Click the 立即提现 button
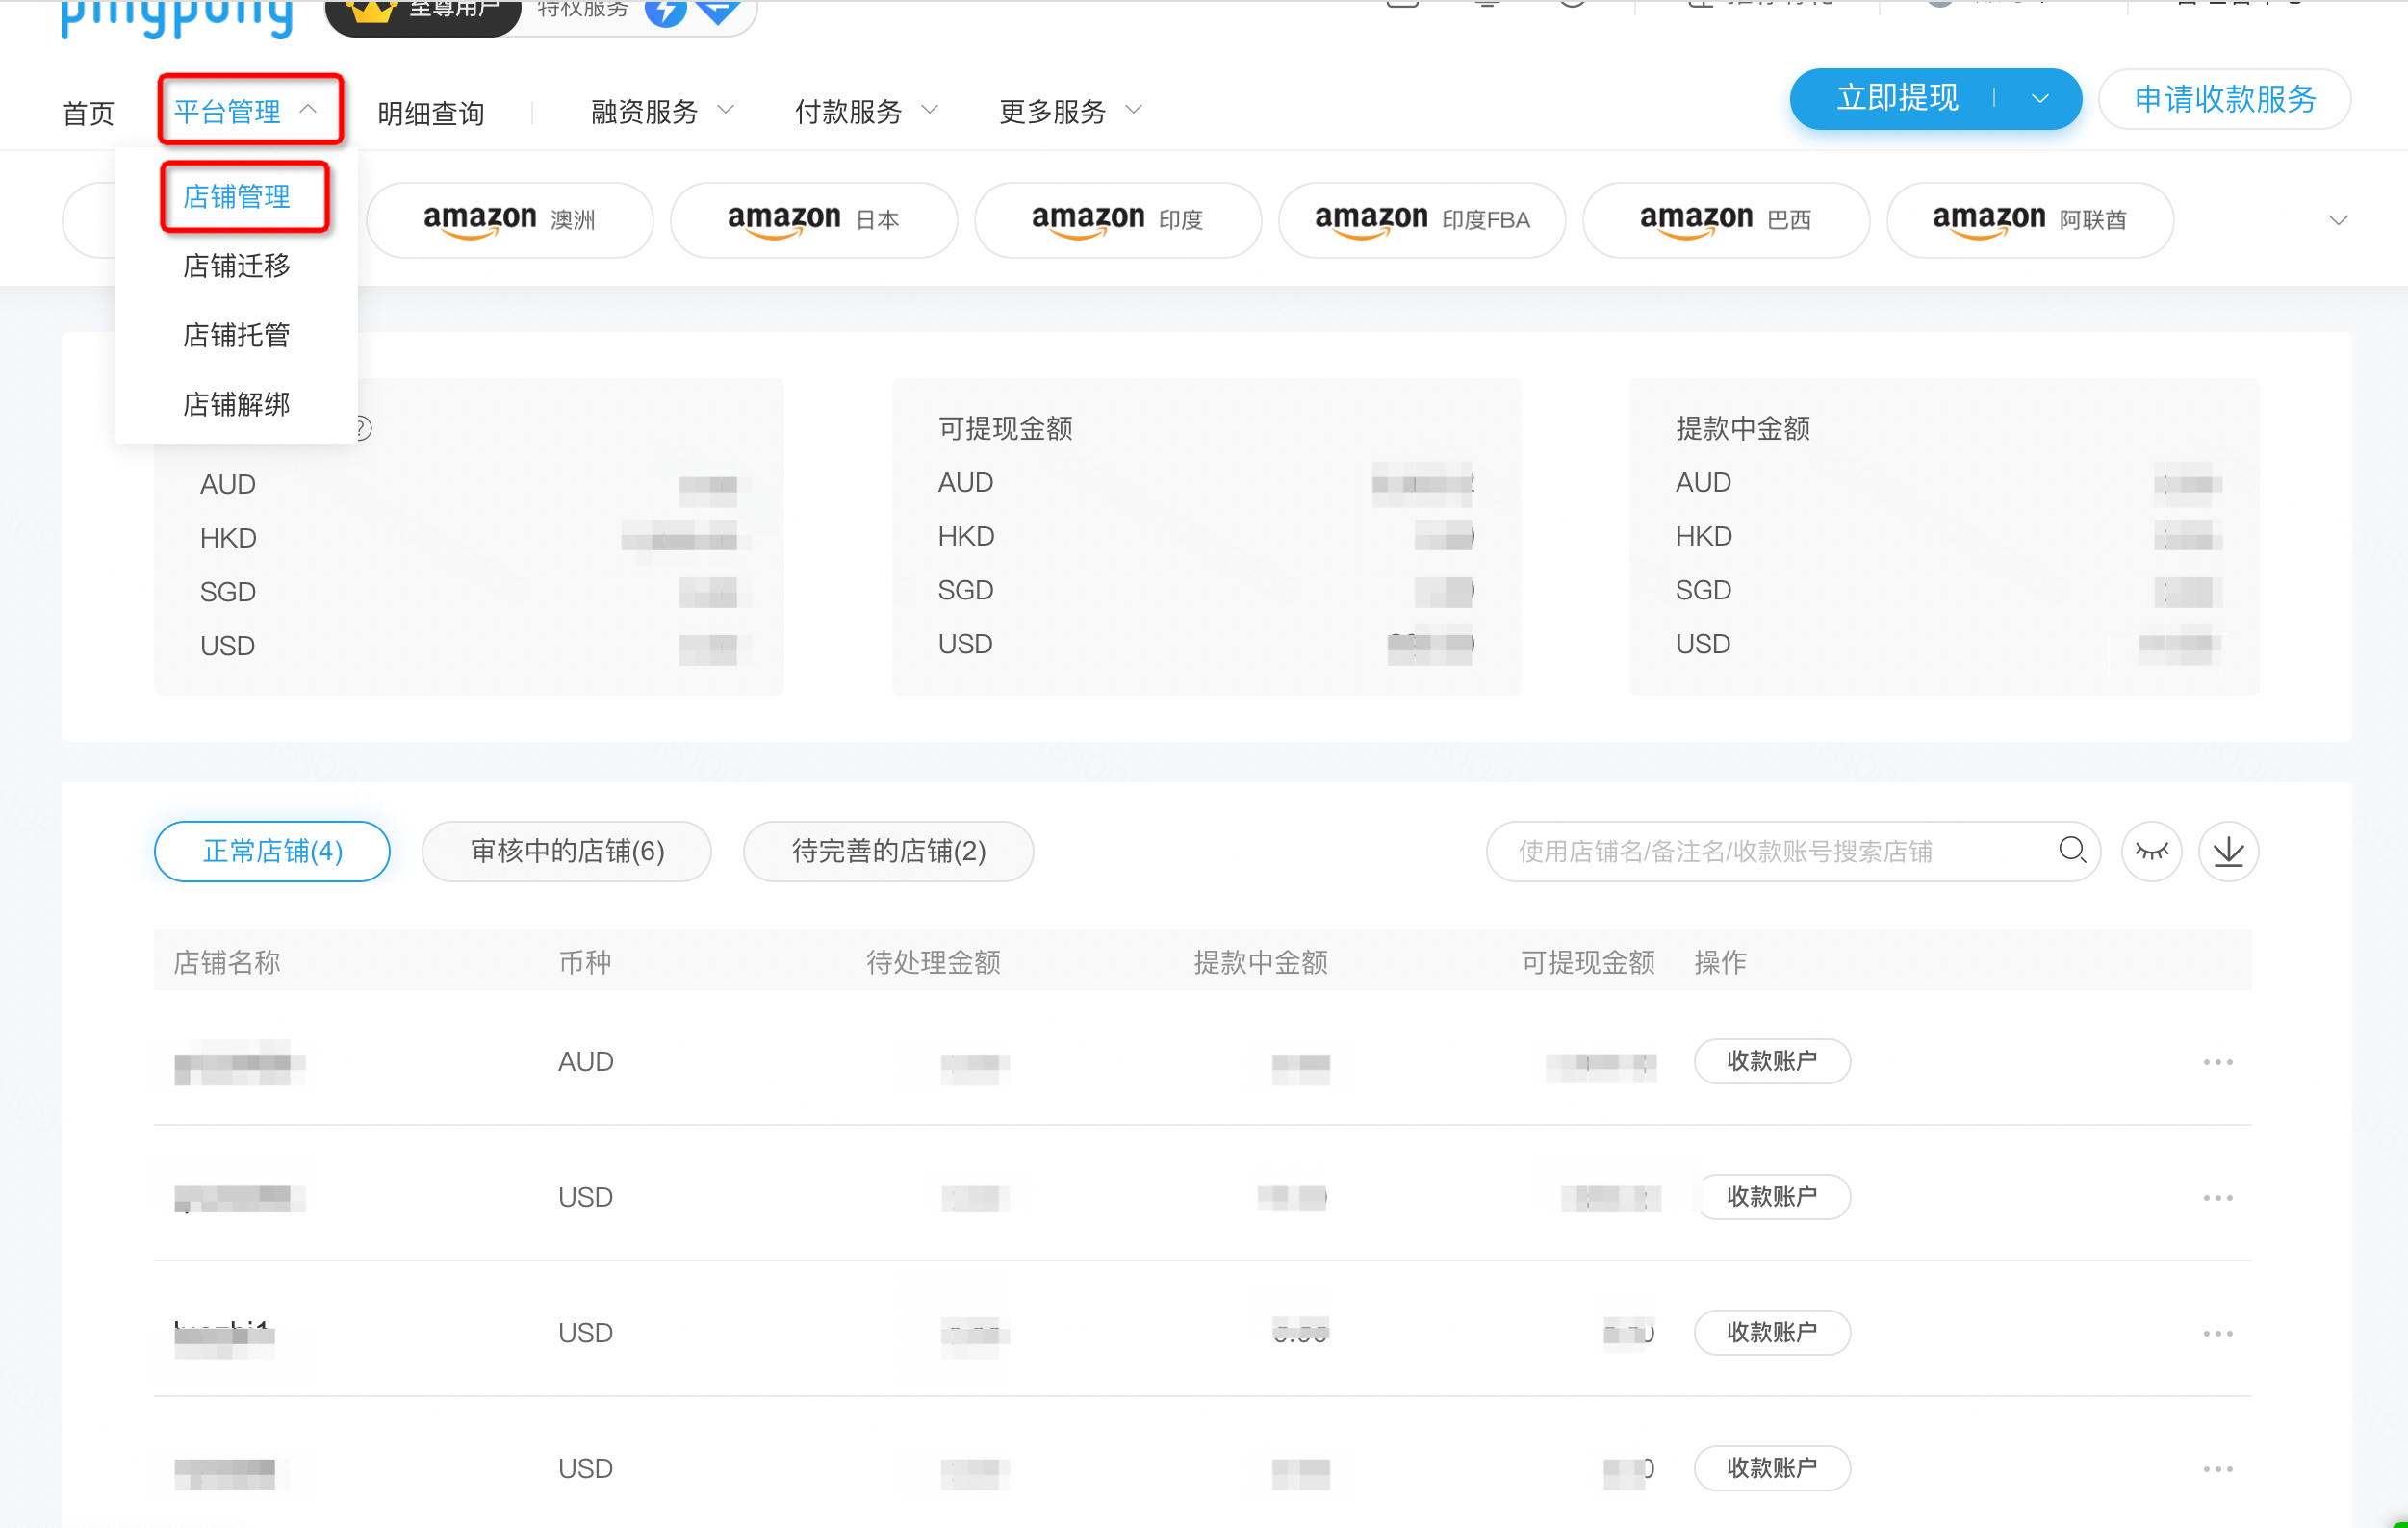Image resolution: width=2408 pixels, height=1528 pixels. 1897,98
